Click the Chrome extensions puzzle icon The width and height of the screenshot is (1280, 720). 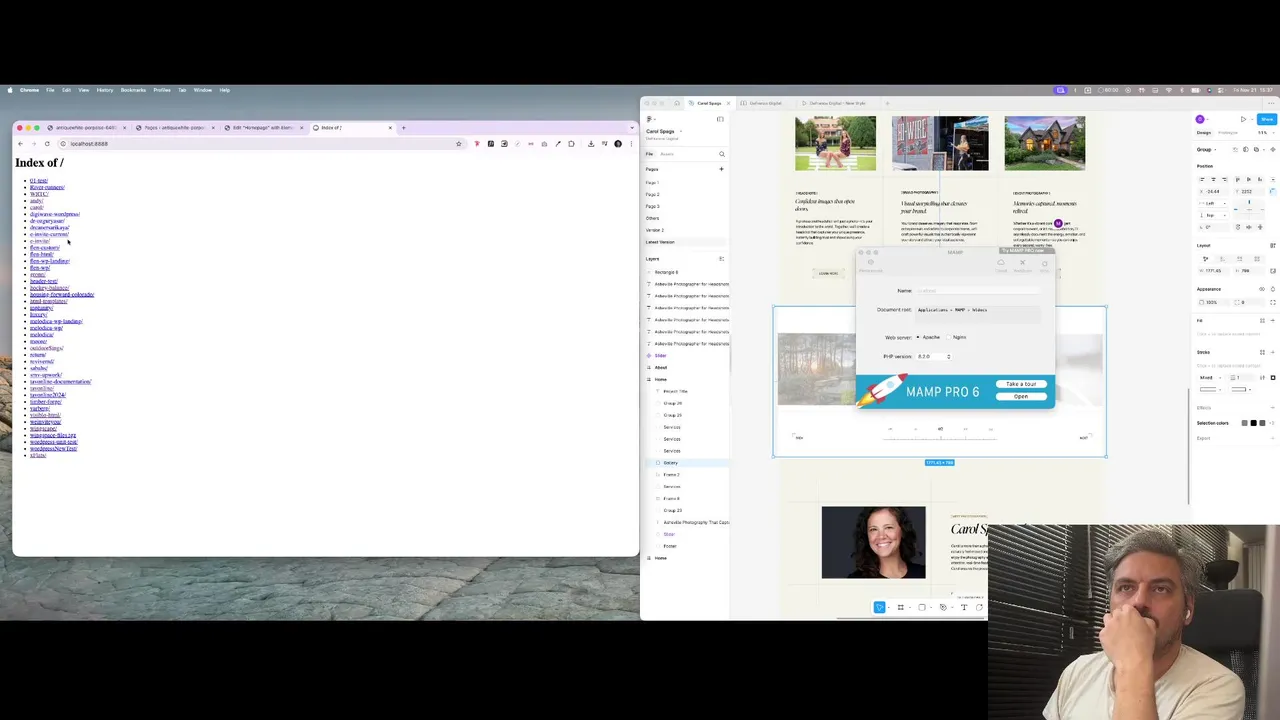[571, 144]
